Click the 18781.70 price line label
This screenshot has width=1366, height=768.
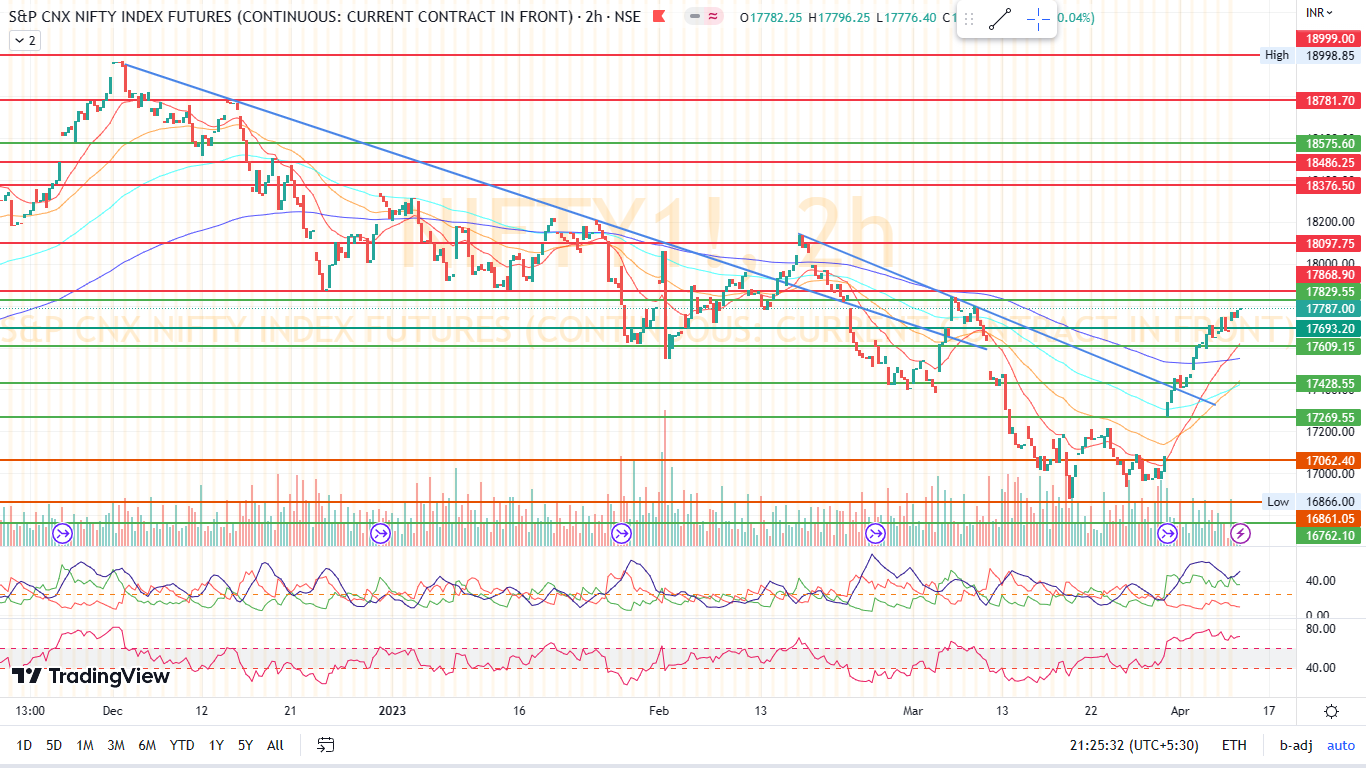pos(1330,100)
